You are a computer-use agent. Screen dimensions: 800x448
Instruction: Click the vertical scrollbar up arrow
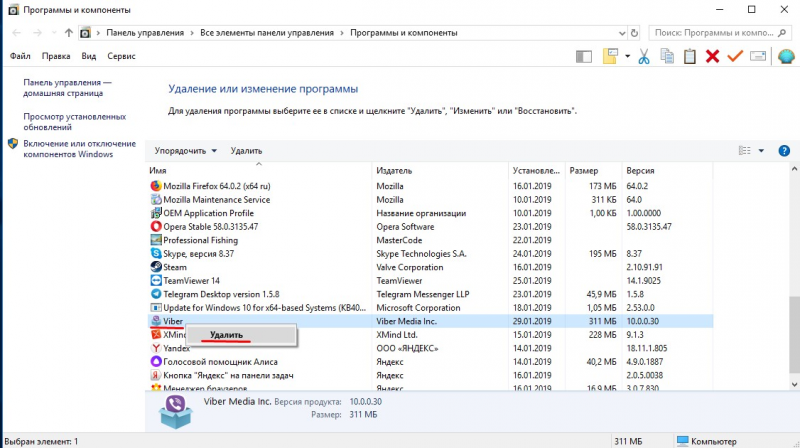[x=794, y=169]
